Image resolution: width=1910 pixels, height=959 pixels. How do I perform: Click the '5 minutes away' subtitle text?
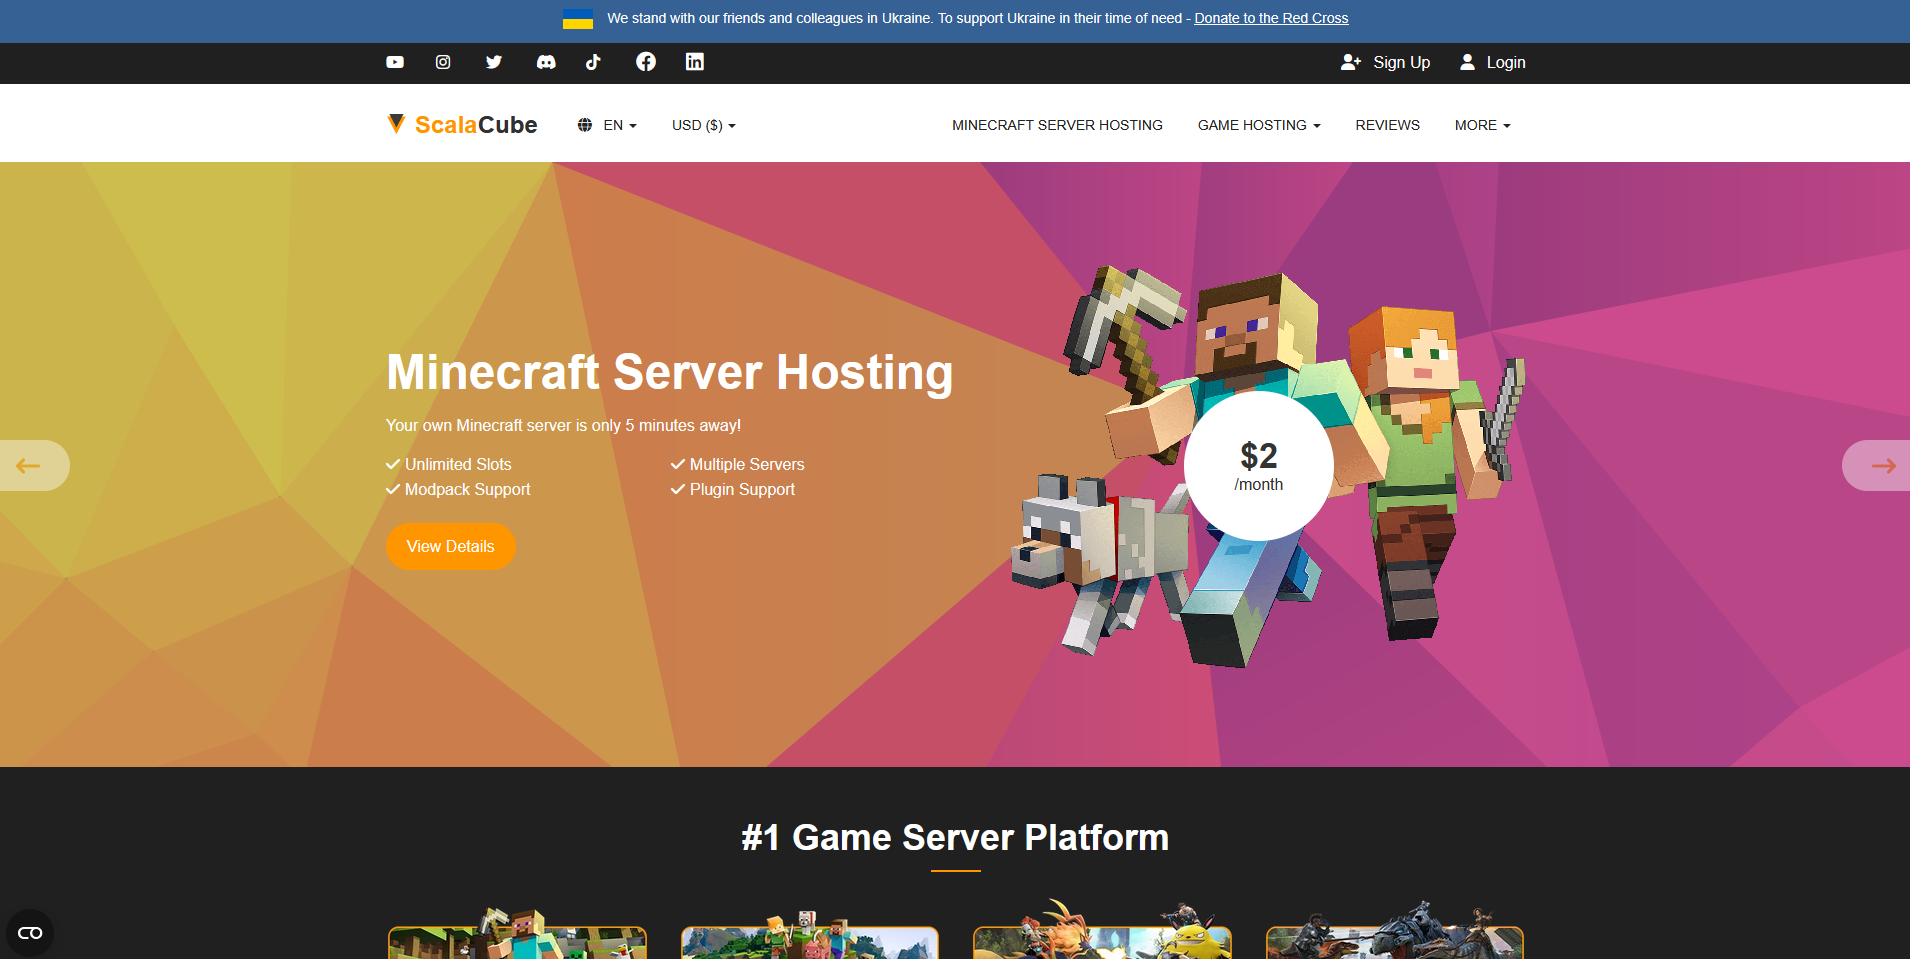coord(563,425)
